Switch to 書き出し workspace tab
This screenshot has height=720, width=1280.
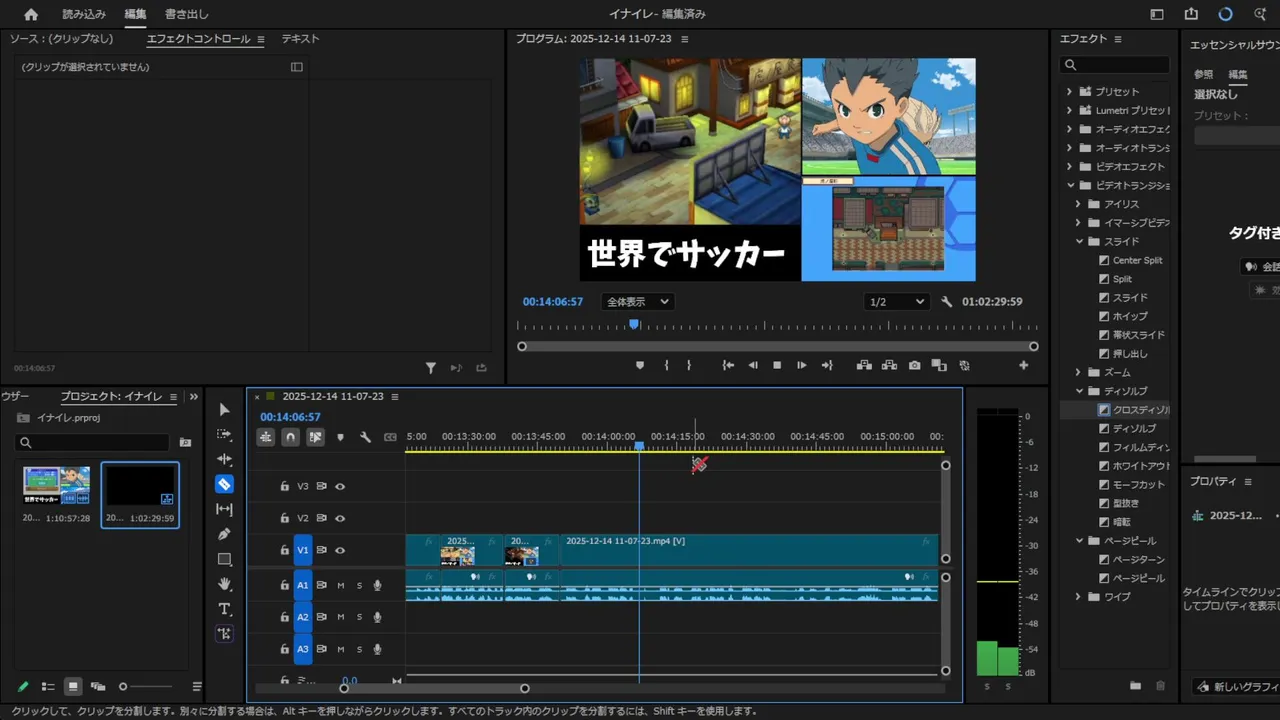[187, 14]
